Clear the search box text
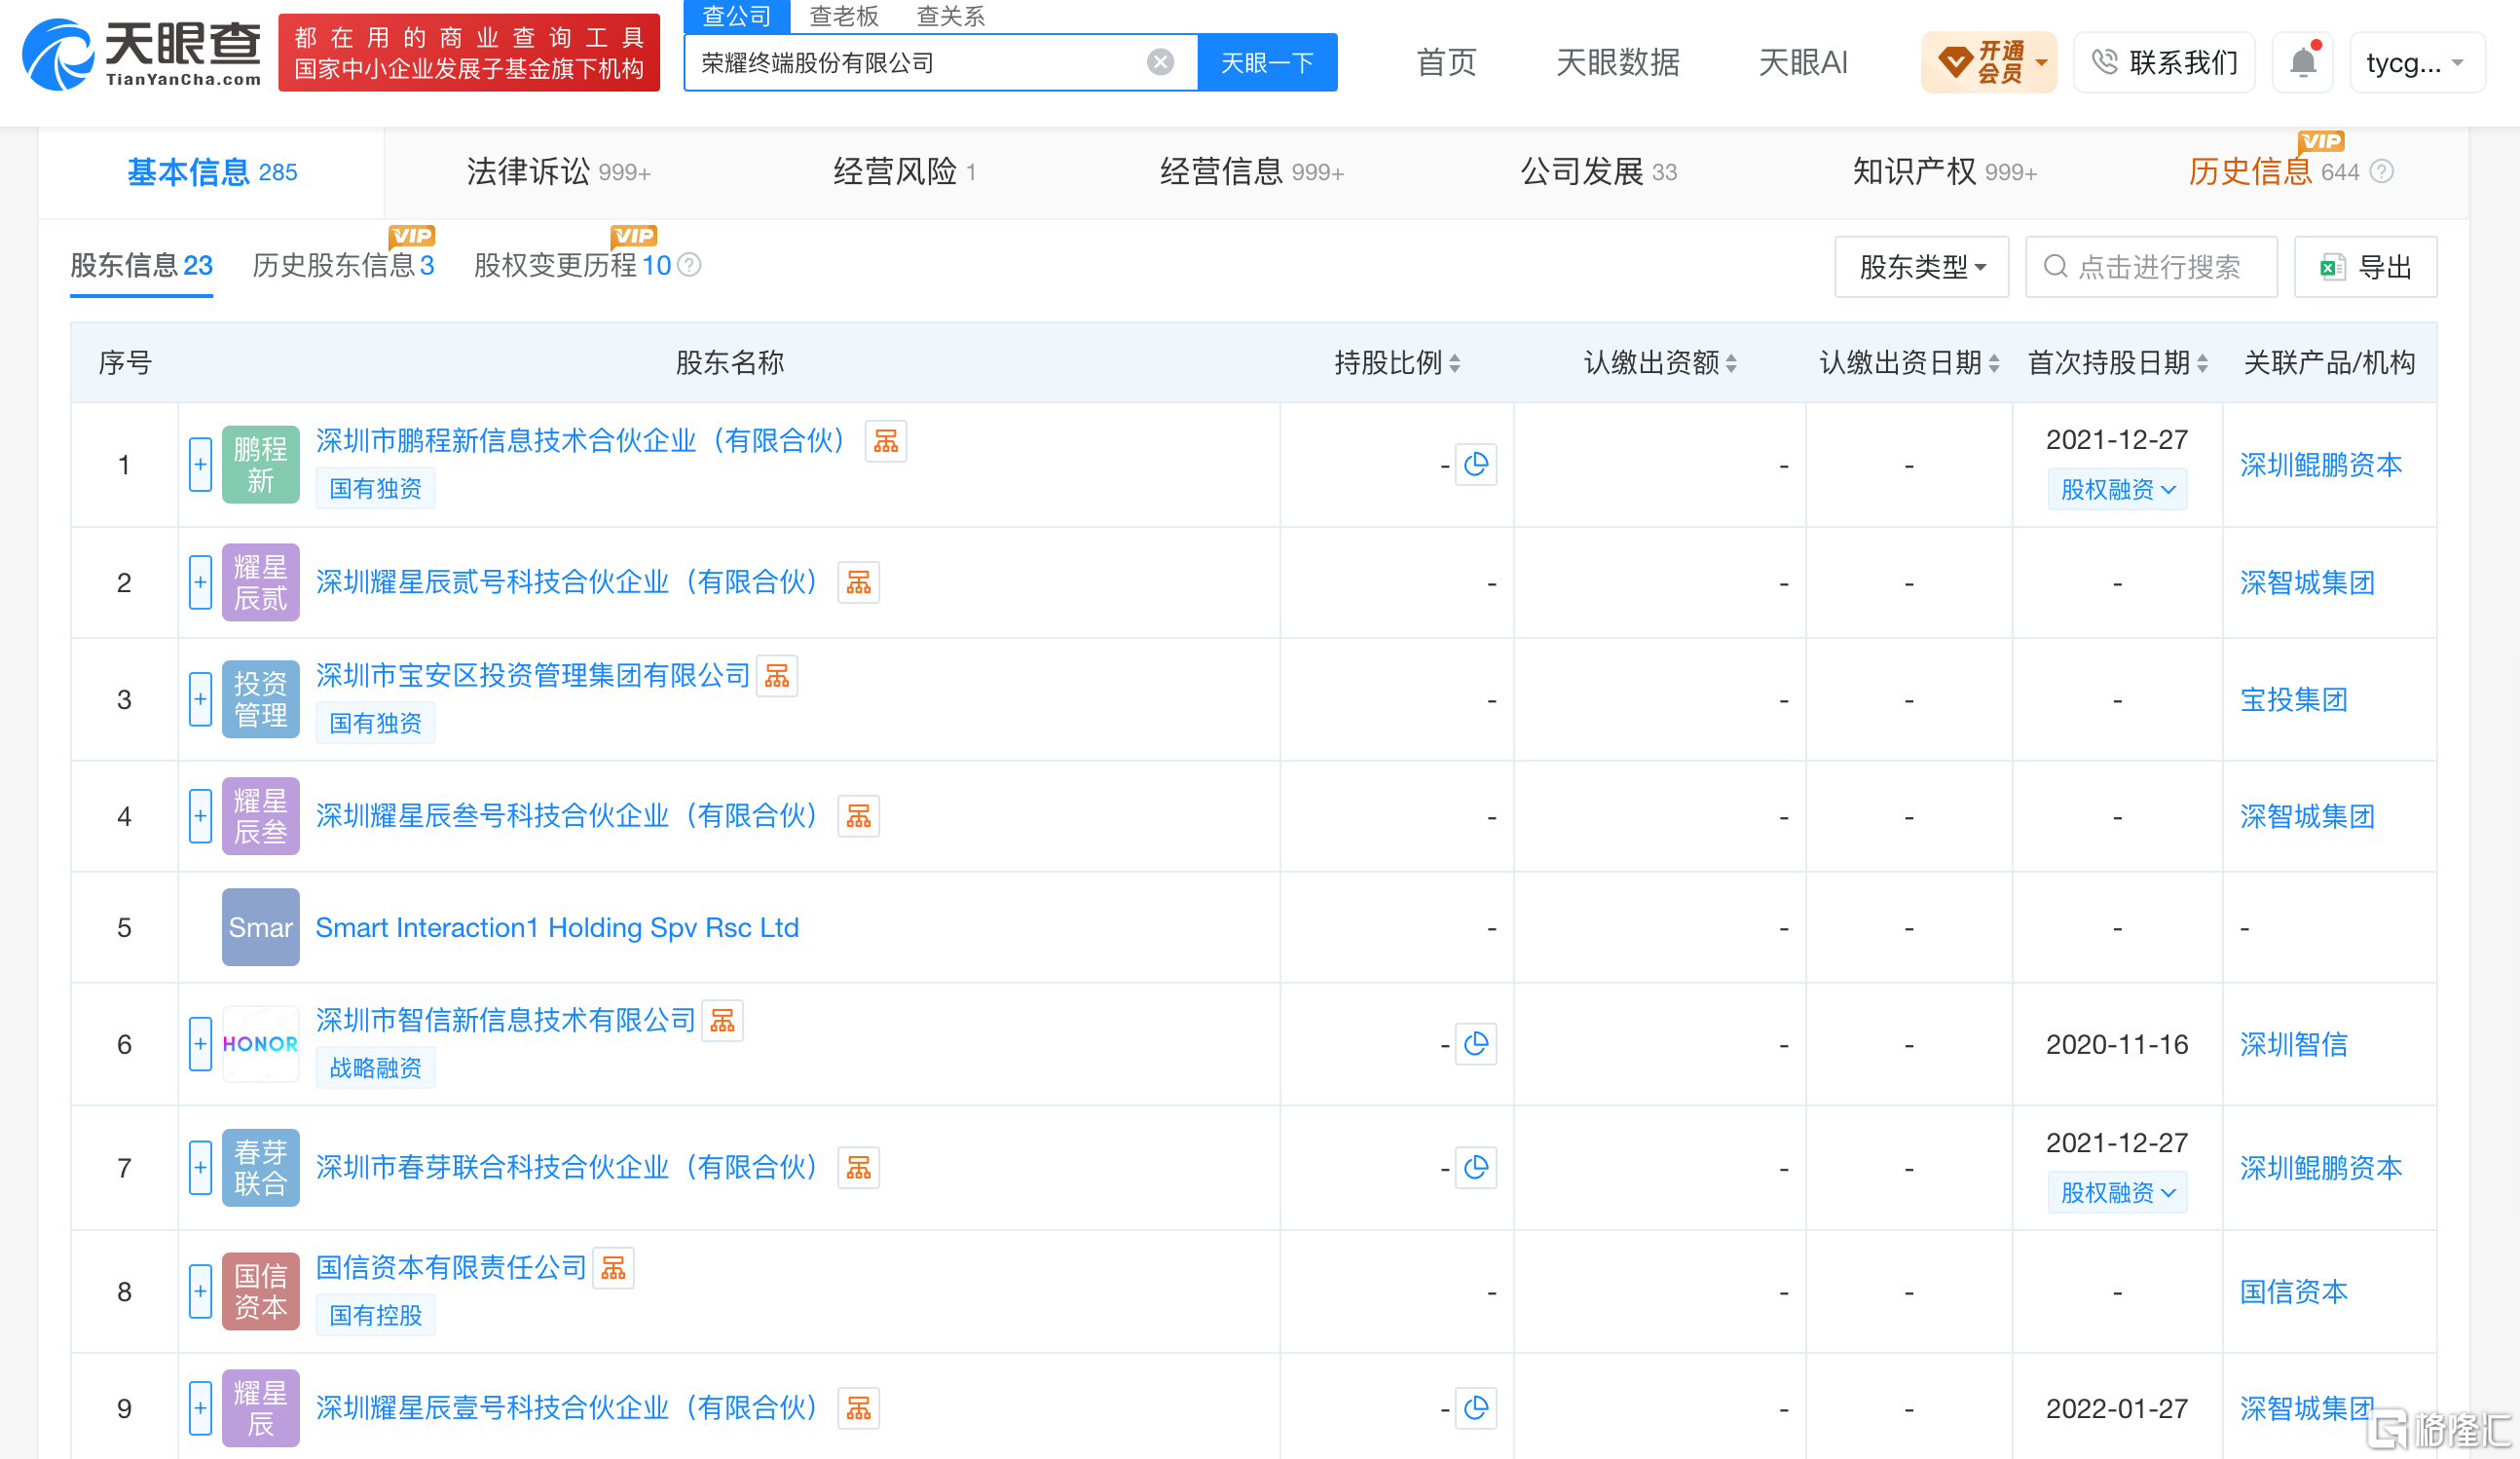This screenshot has width=2520, height=1459. 1160,63
